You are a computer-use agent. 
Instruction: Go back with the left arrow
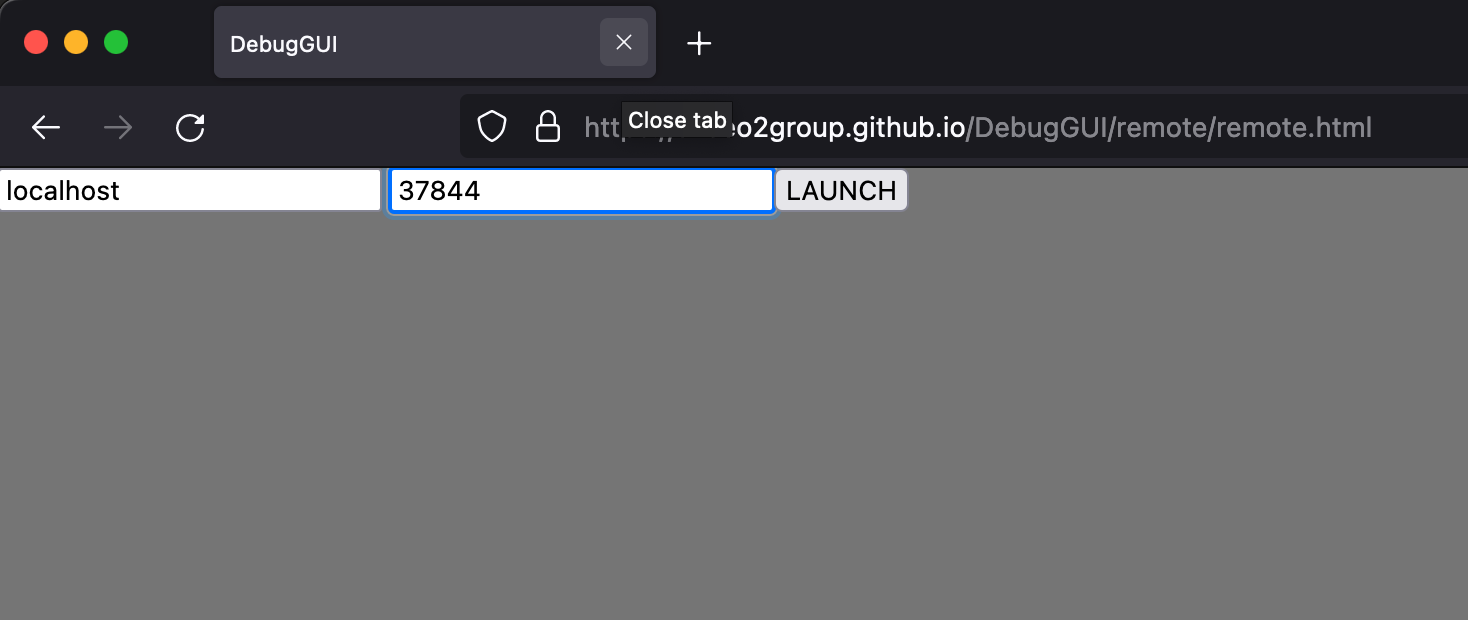[x=46, y=128]
